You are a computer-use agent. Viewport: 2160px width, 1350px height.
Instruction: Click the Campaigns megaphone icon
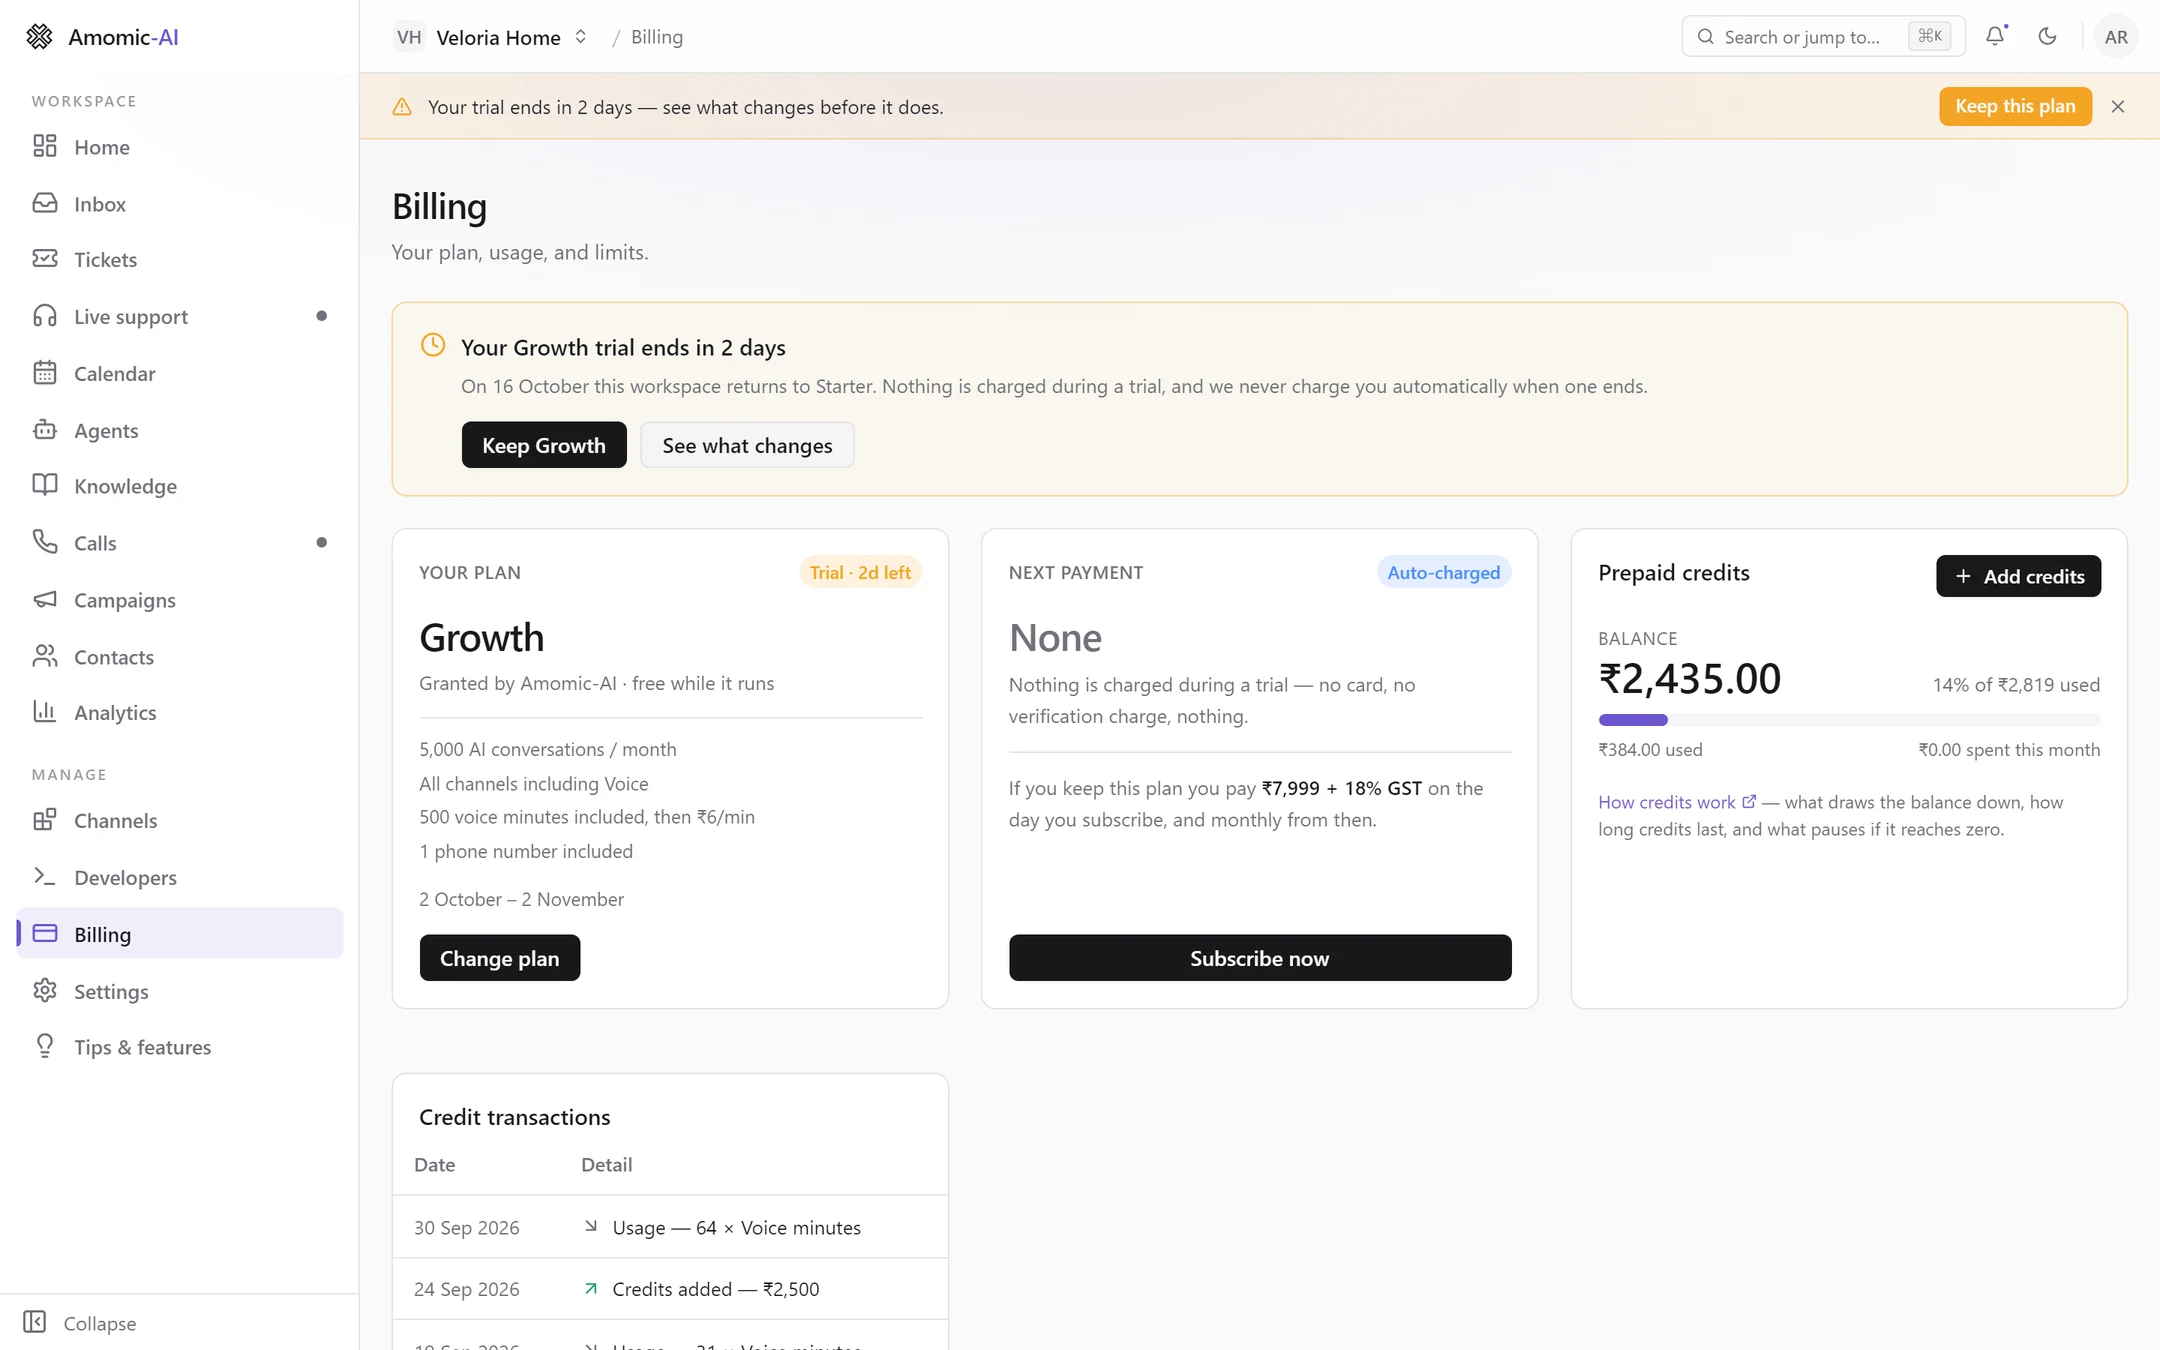tap(45, 600)
